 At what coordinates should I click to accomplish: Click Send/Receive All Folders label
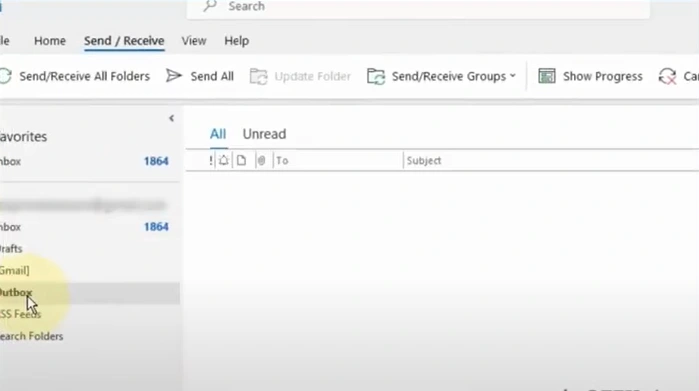[x=85, y=76]
